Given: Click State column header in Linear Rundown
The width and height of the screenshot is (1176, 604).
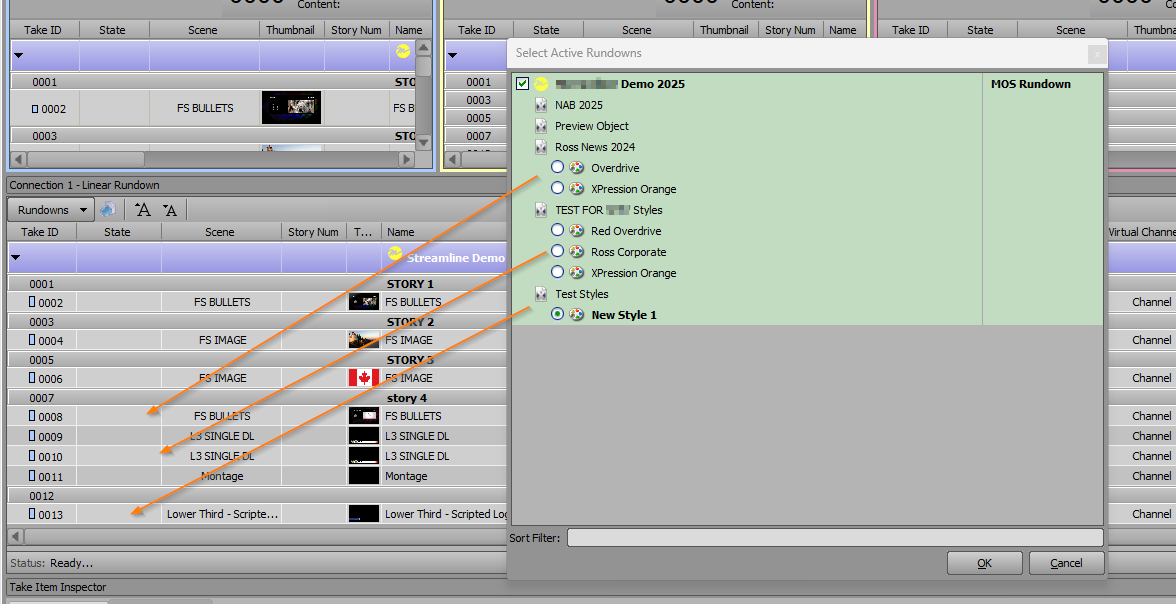Looking at the screenshot, I should tap(117, 233).
